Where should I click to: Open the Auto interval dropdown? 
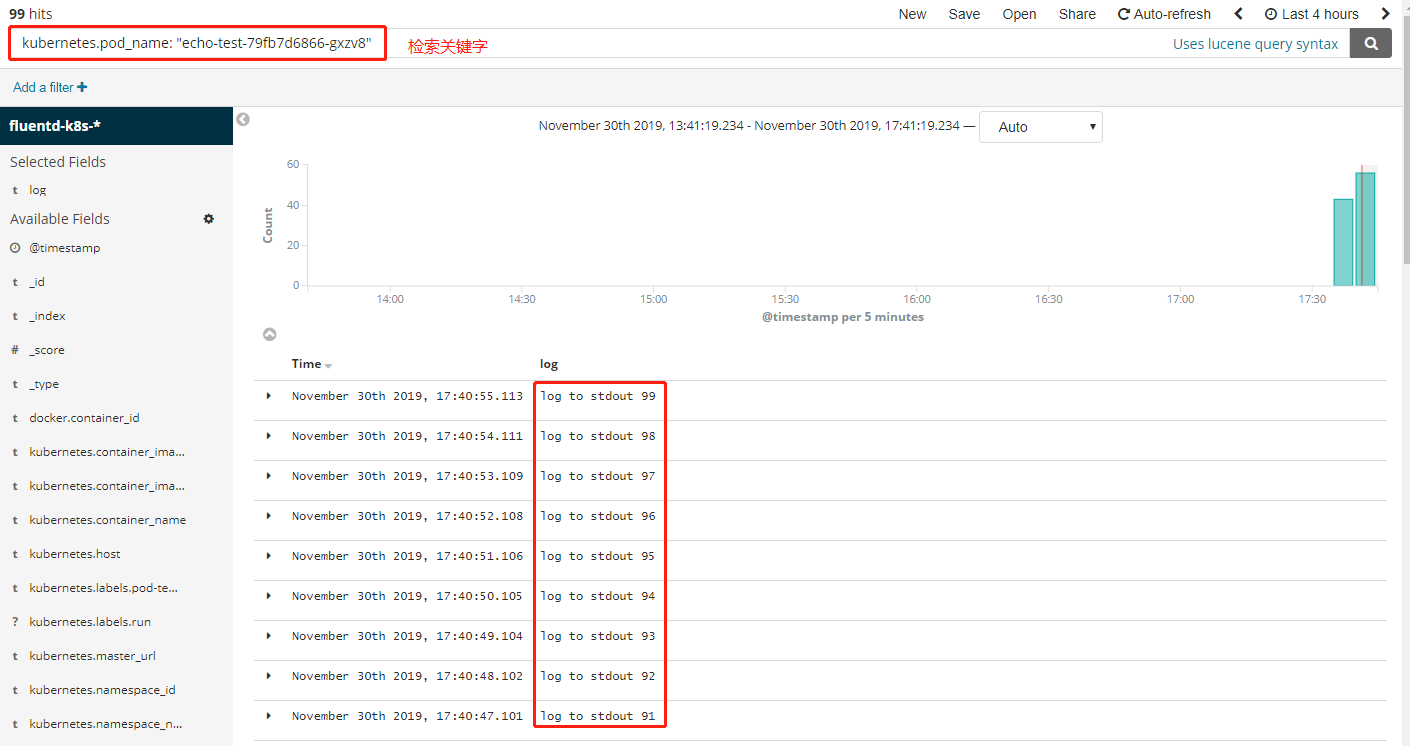[1040, 126]
